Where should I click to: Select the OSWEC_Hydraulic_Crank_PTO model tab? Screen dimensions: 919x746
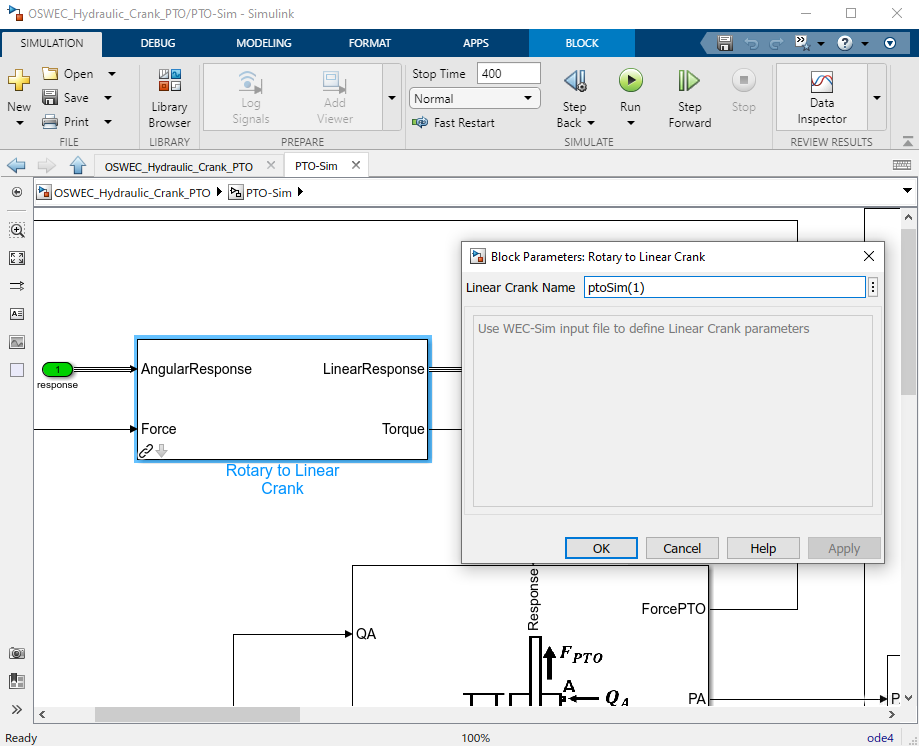(179, 166)
